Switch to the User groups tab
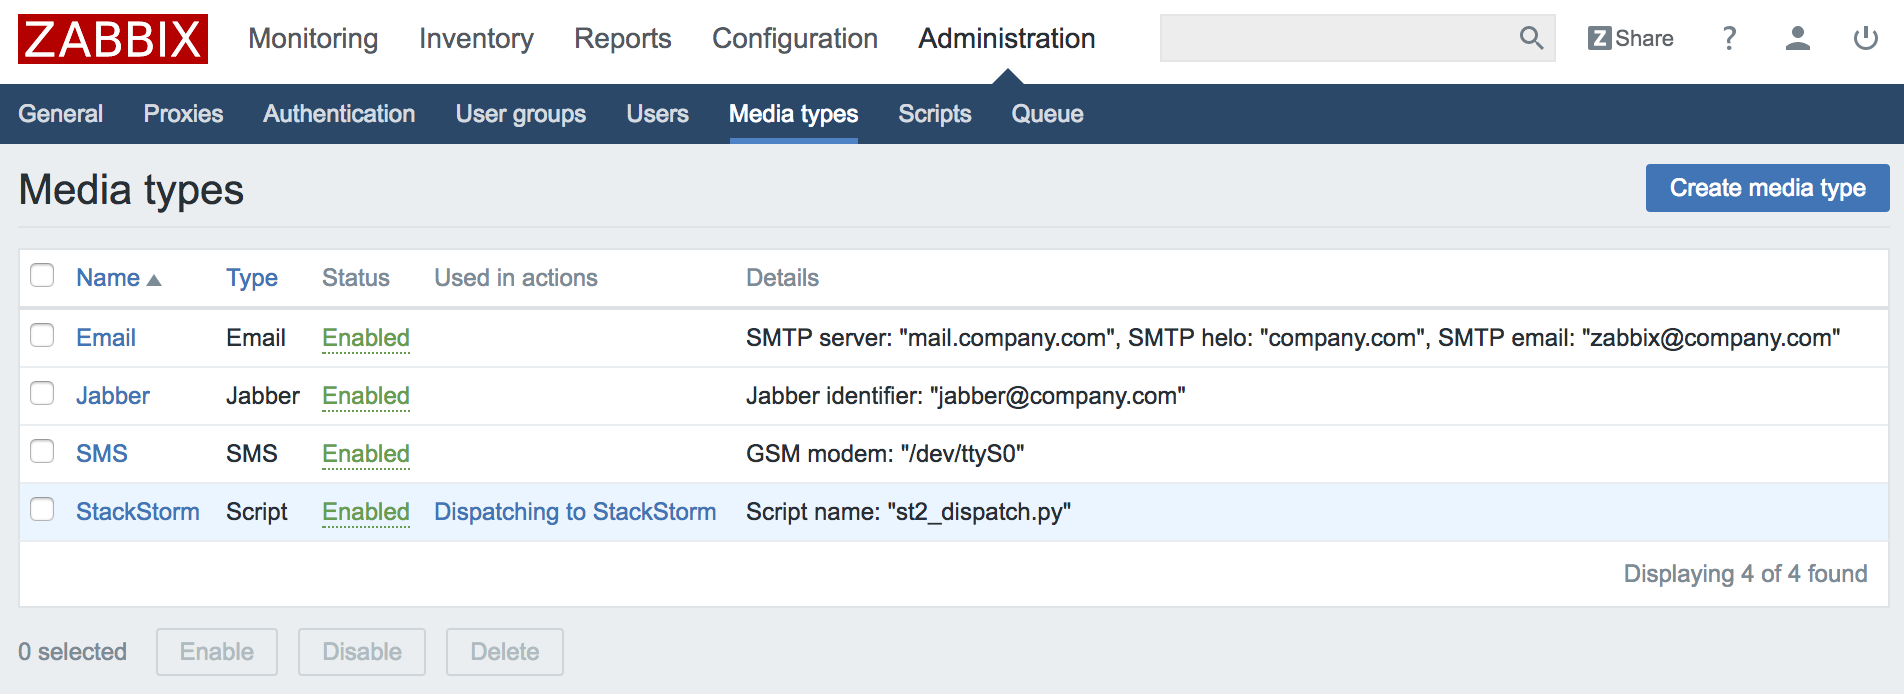The height and width of the screenshot is (694, 1904). [521, 114]
